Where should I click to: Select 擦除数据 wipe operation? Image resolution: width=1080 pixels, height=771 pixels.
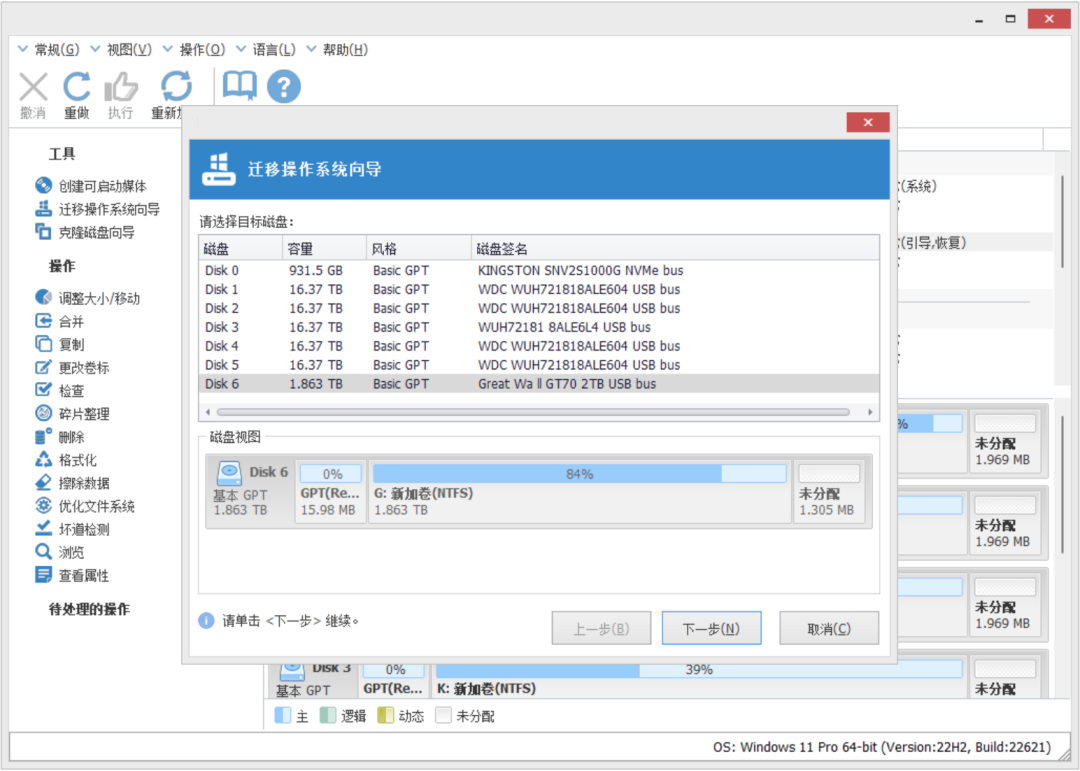(x=72, y=483)
